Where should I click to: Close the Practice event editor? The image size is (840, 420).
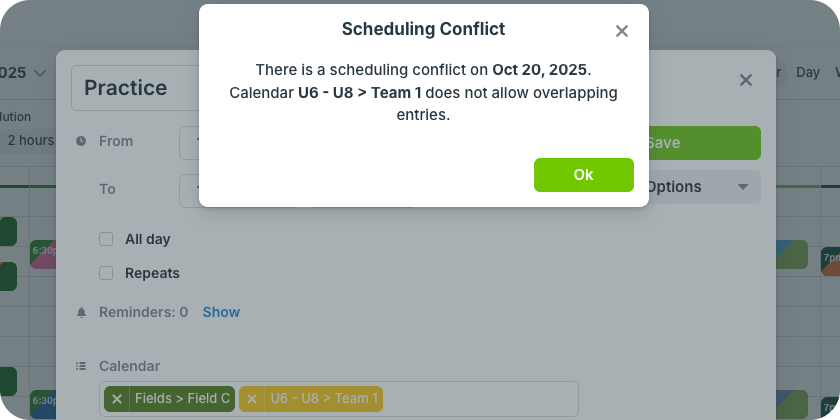[745, 80]
